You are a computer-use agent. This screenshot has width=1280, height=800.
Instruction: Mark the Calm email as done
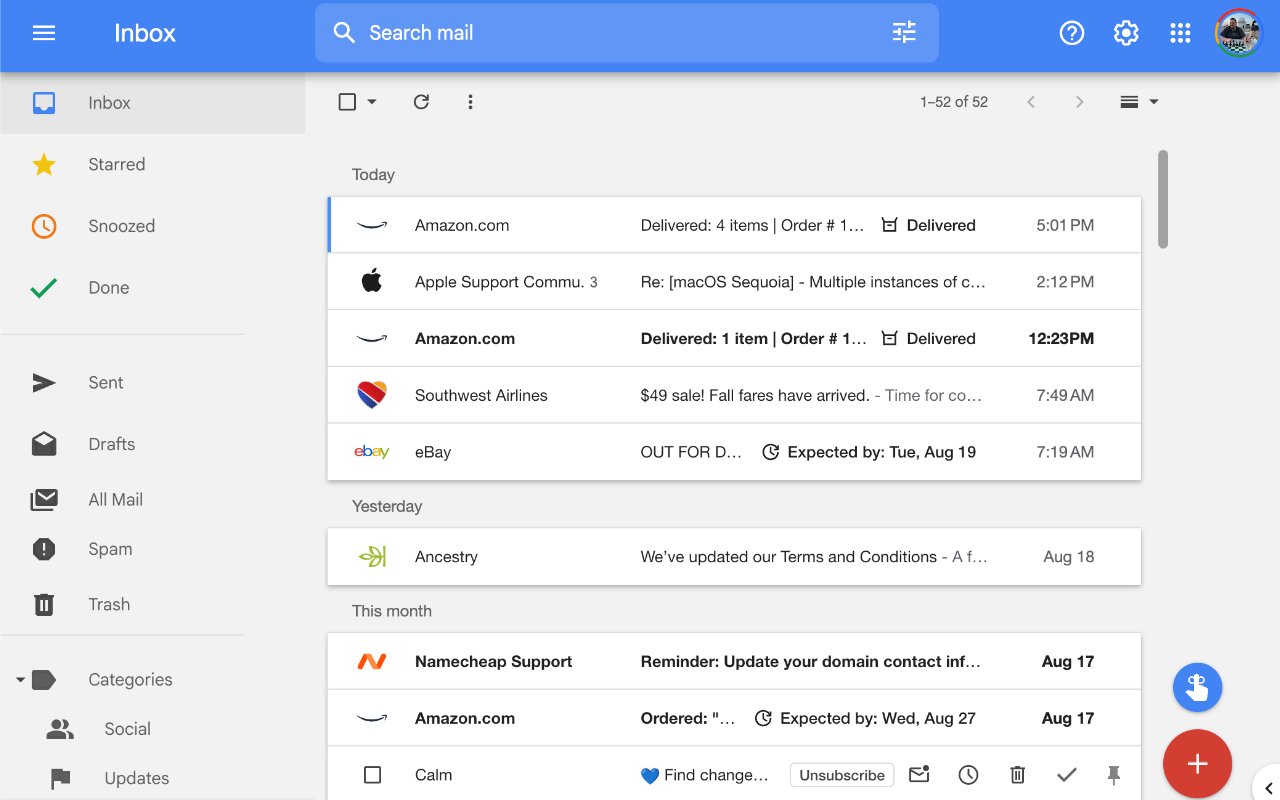coord(1066,775)
